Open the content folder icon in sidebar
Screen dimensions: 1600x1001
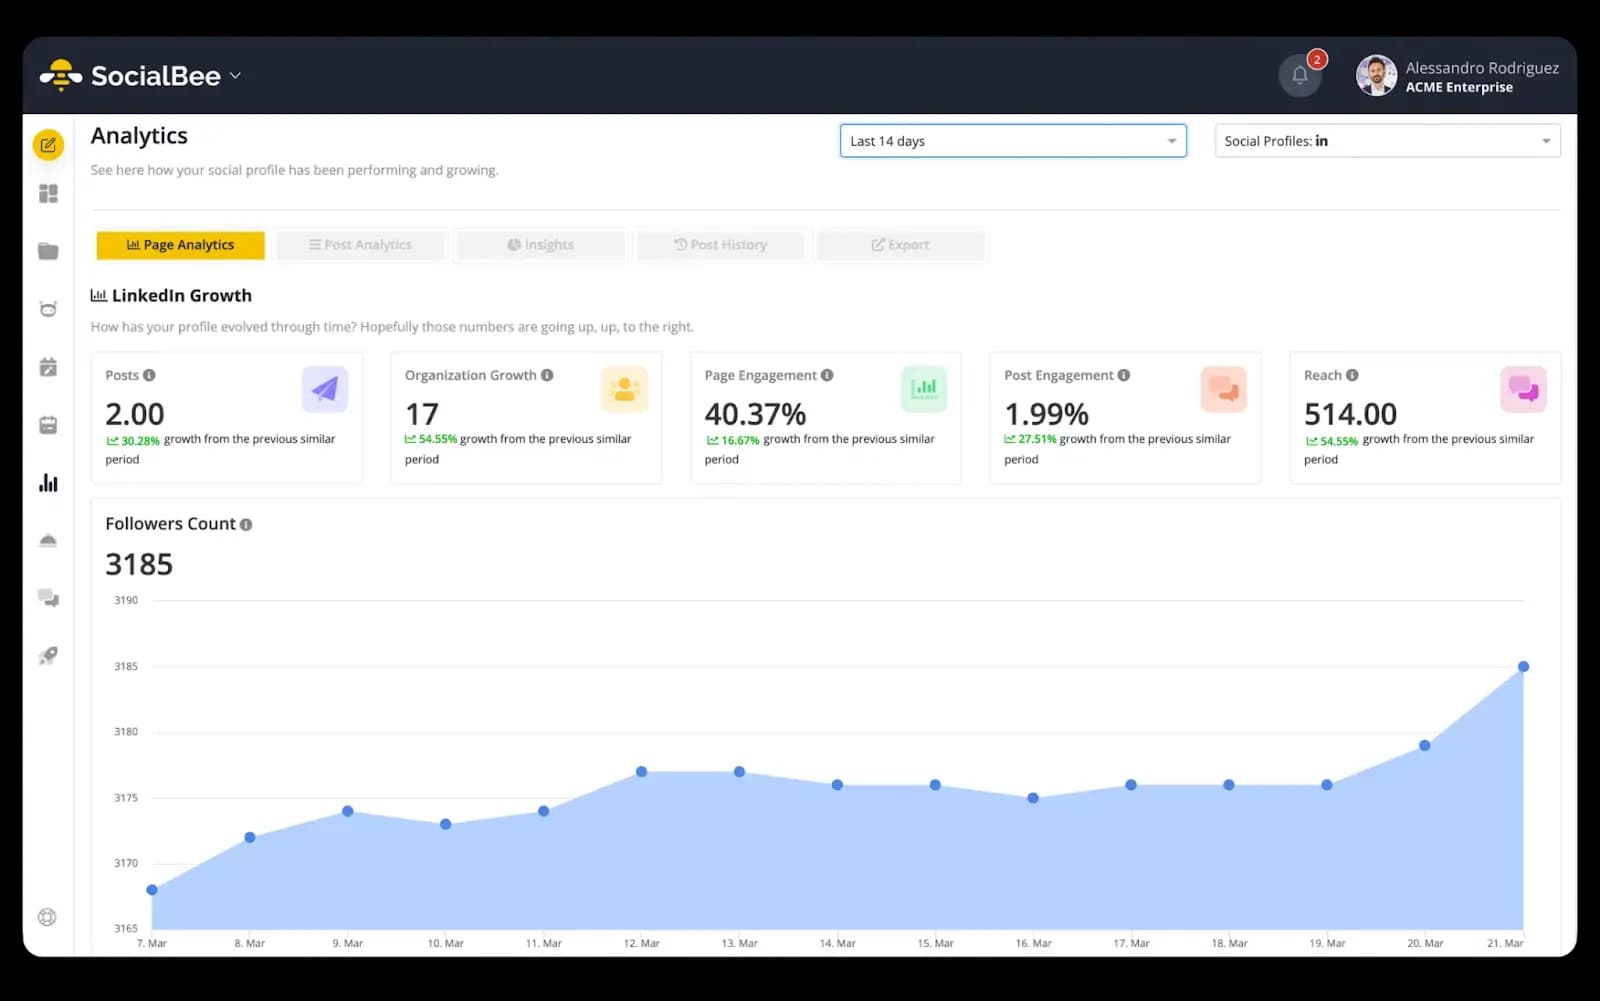(48, 251)
